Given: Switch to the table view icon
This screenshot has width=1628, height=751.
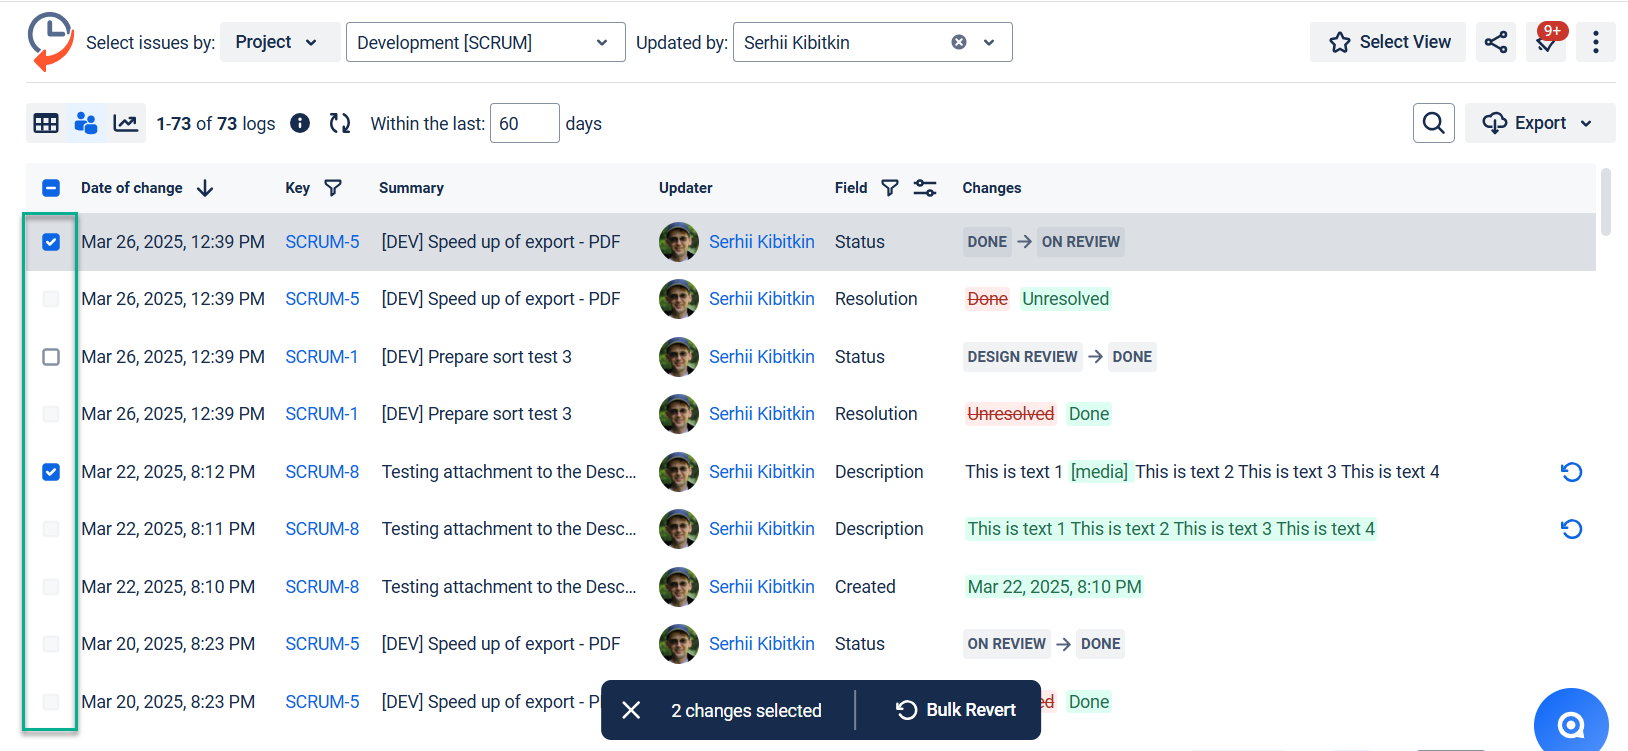Looking at the screenshot, I should tap(46, 123).
